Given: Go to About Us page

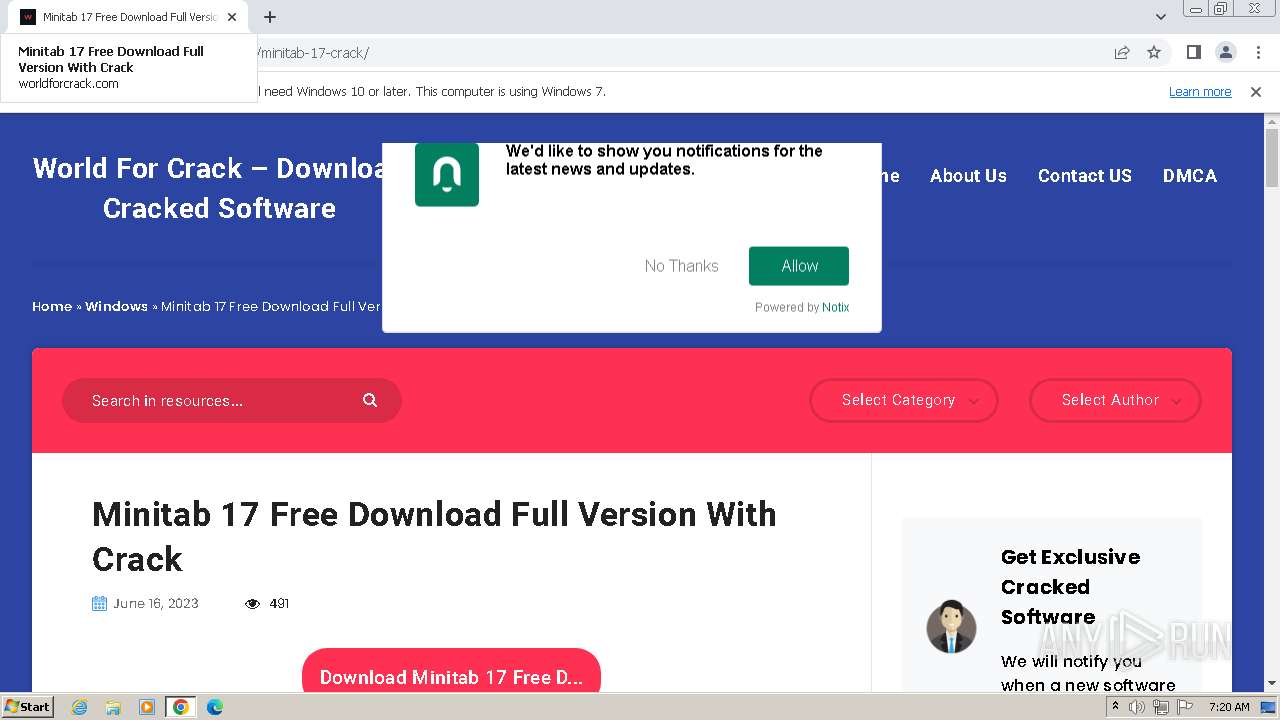Looking at the screenshot, I should pyautogui.click(x=968, y=176).
